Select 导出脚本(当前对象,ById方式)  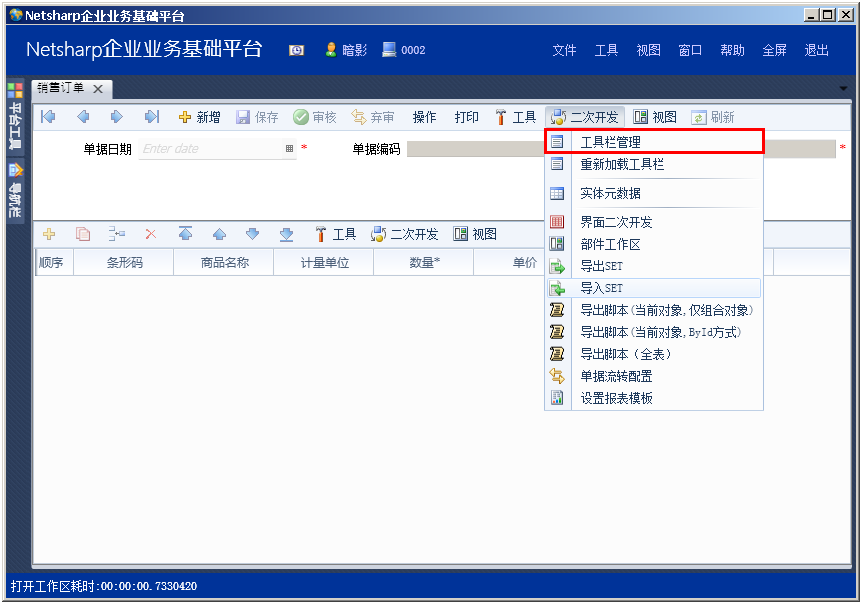654,332
